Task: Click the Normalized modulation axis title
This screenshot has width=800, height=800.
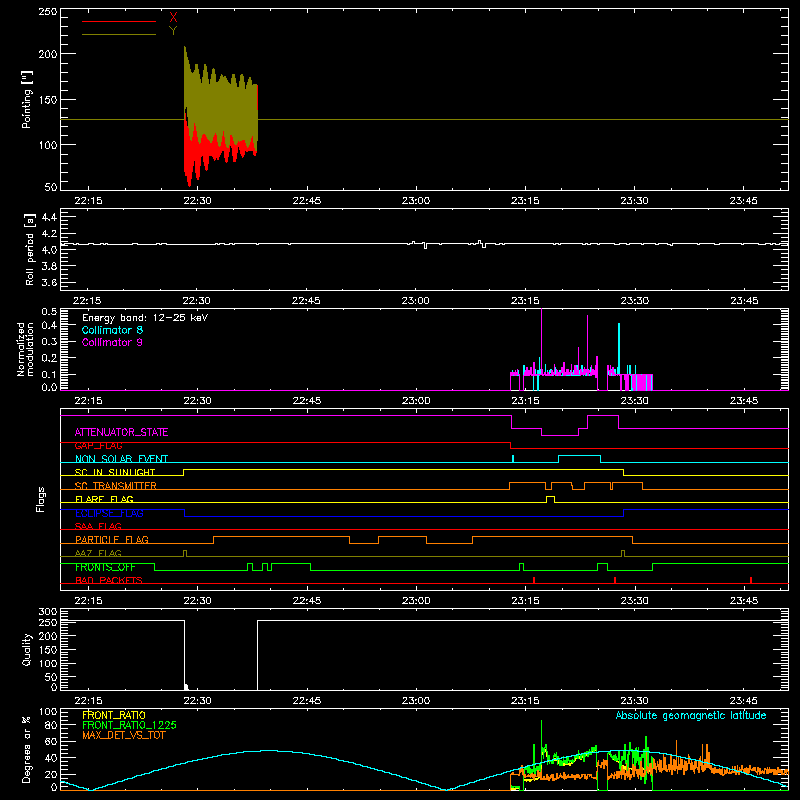Action: [25, 349]
